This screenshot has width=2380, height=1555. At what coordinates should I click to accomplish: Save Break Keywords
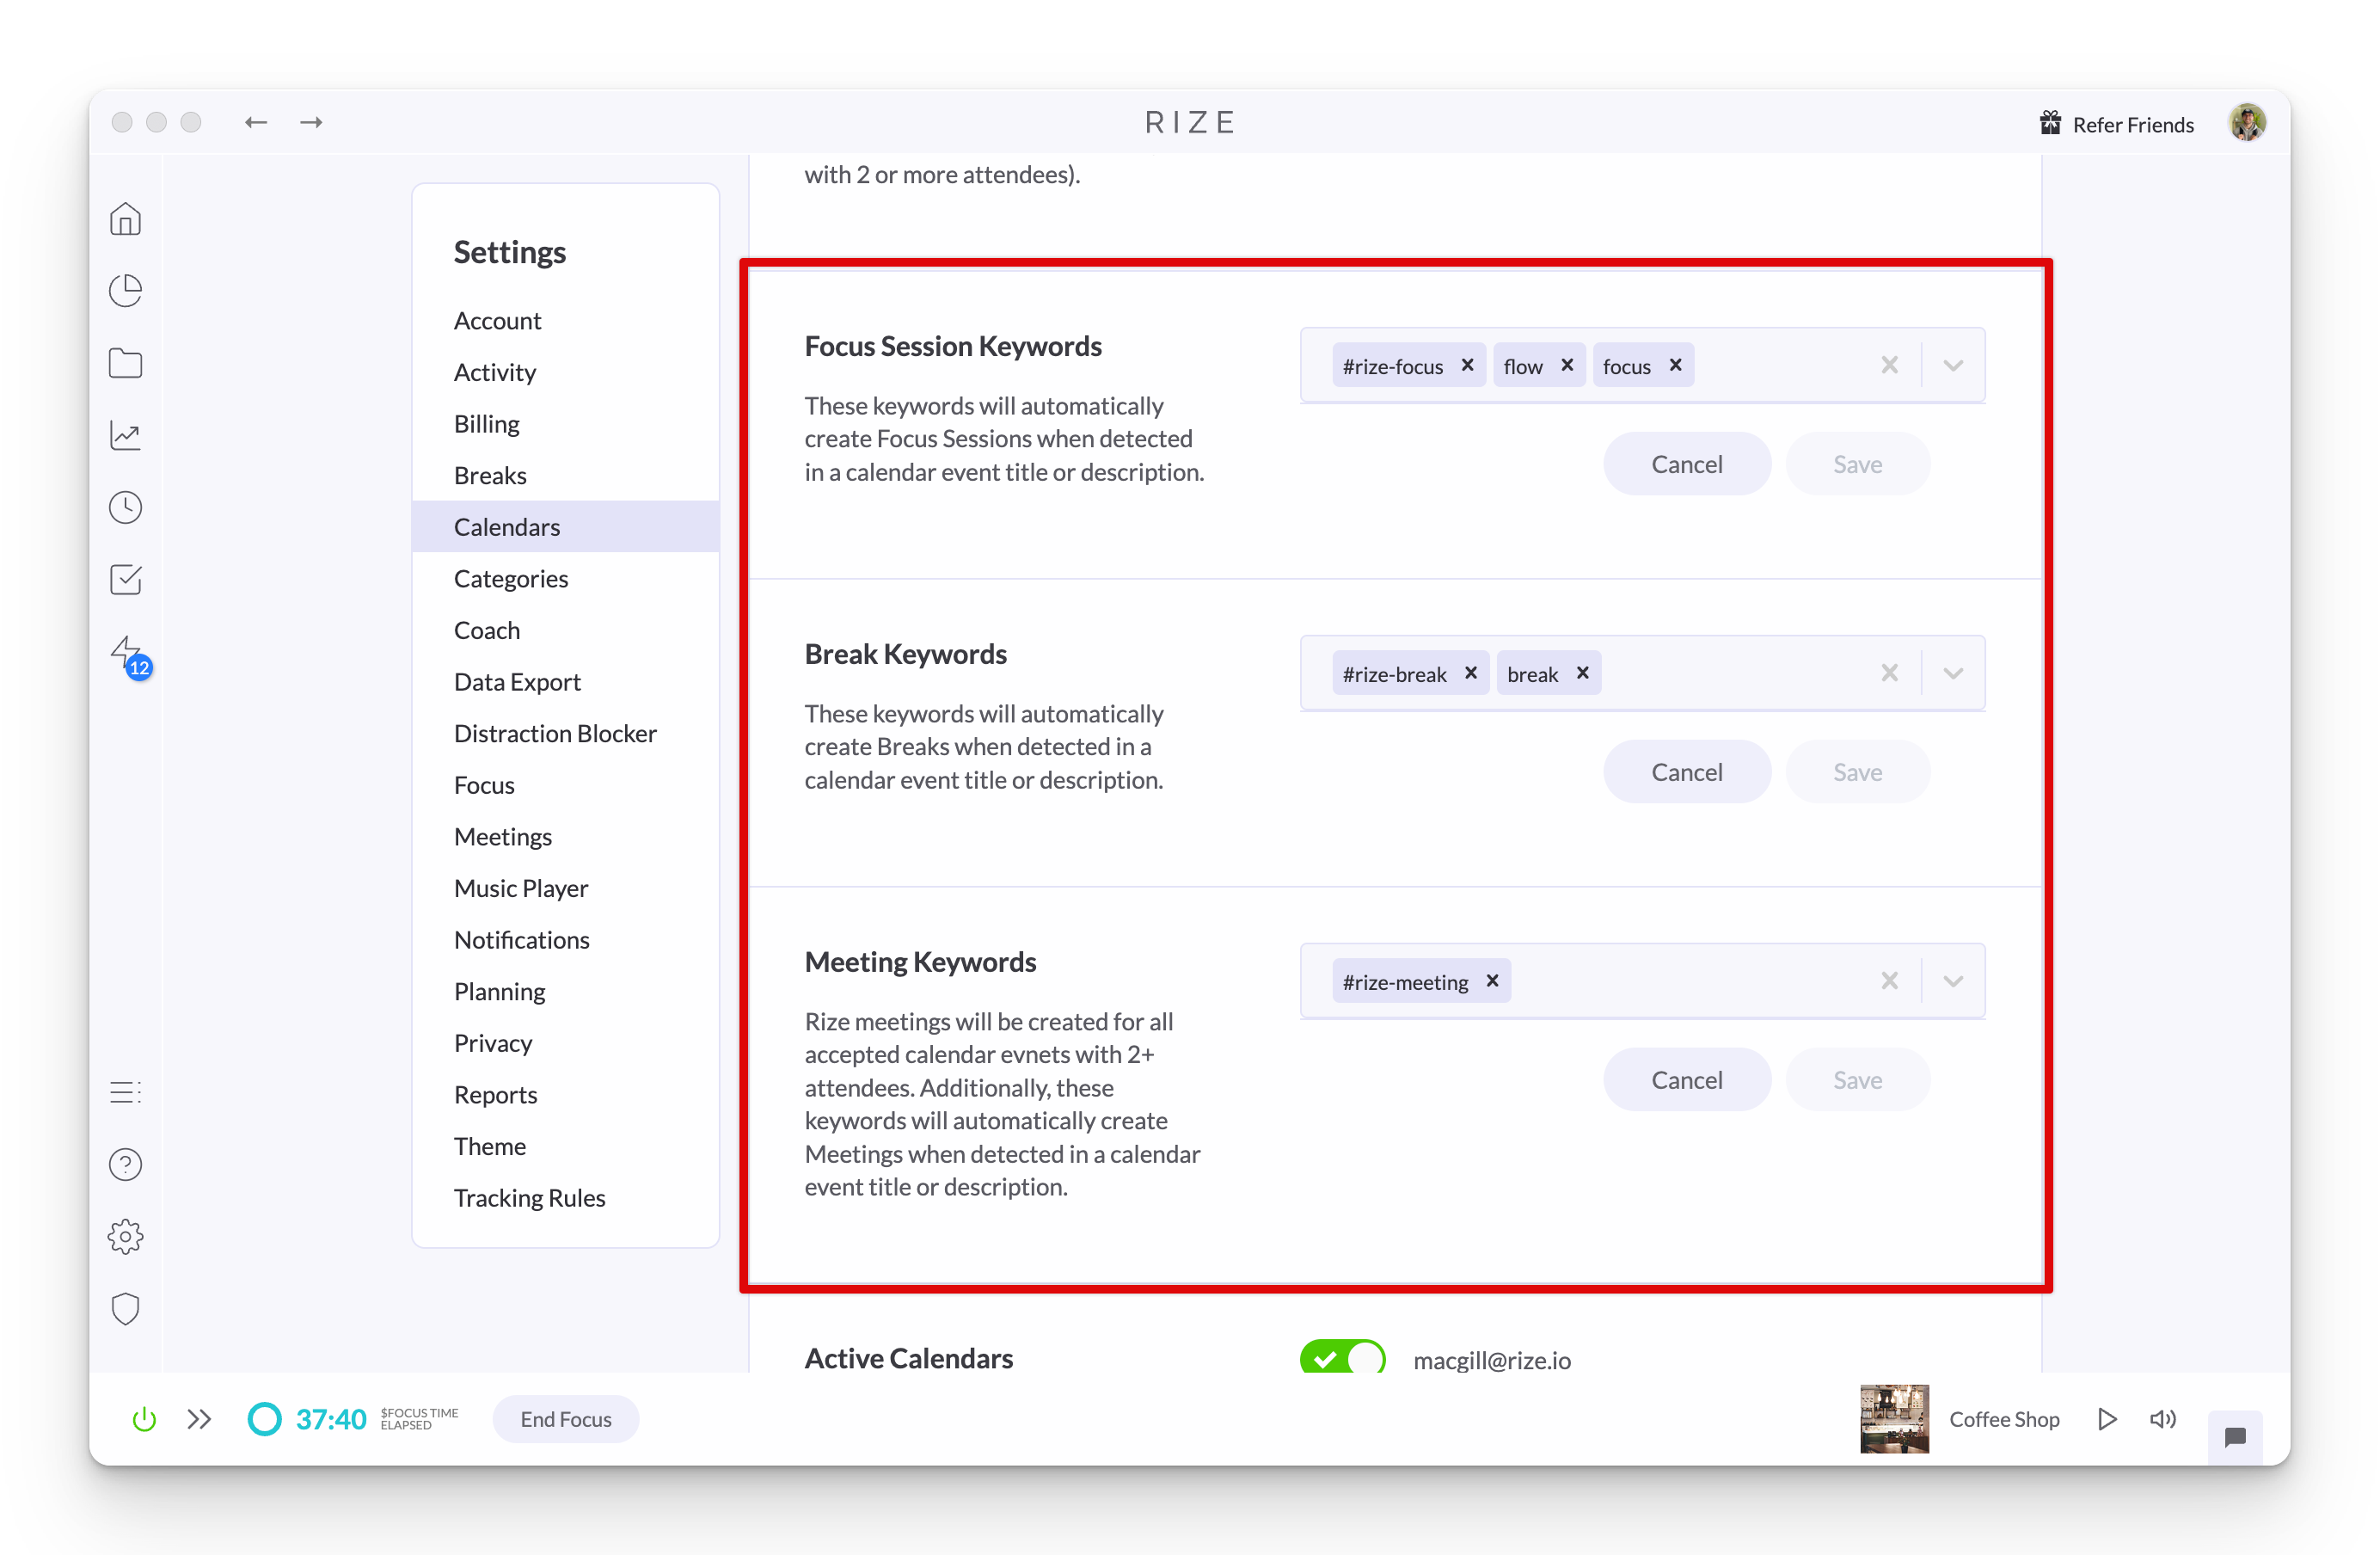[x=1858, y=772]
